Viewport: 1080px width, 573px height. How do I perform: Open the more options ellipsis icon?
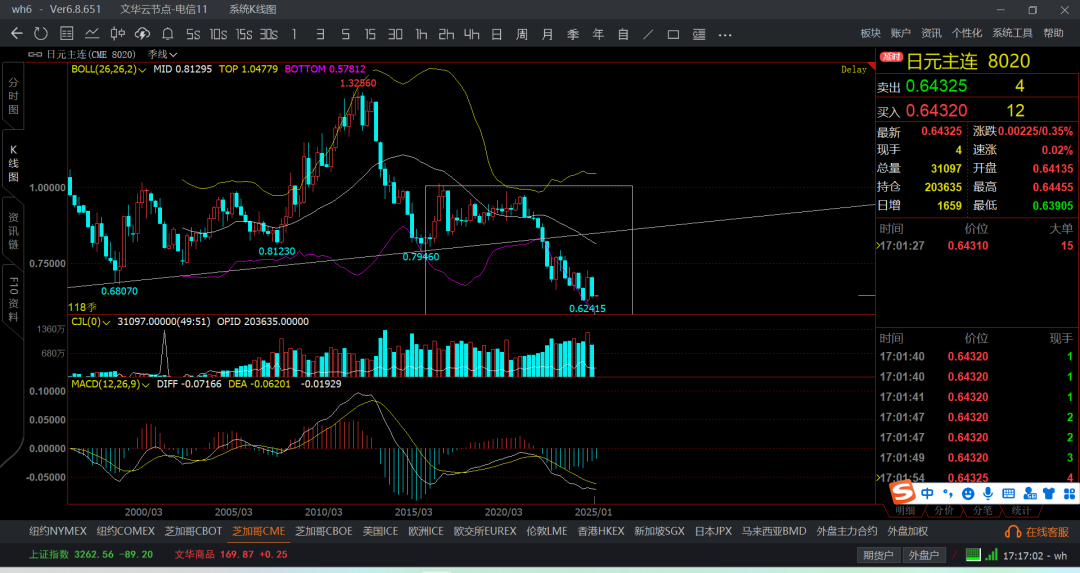click(725, 34)
